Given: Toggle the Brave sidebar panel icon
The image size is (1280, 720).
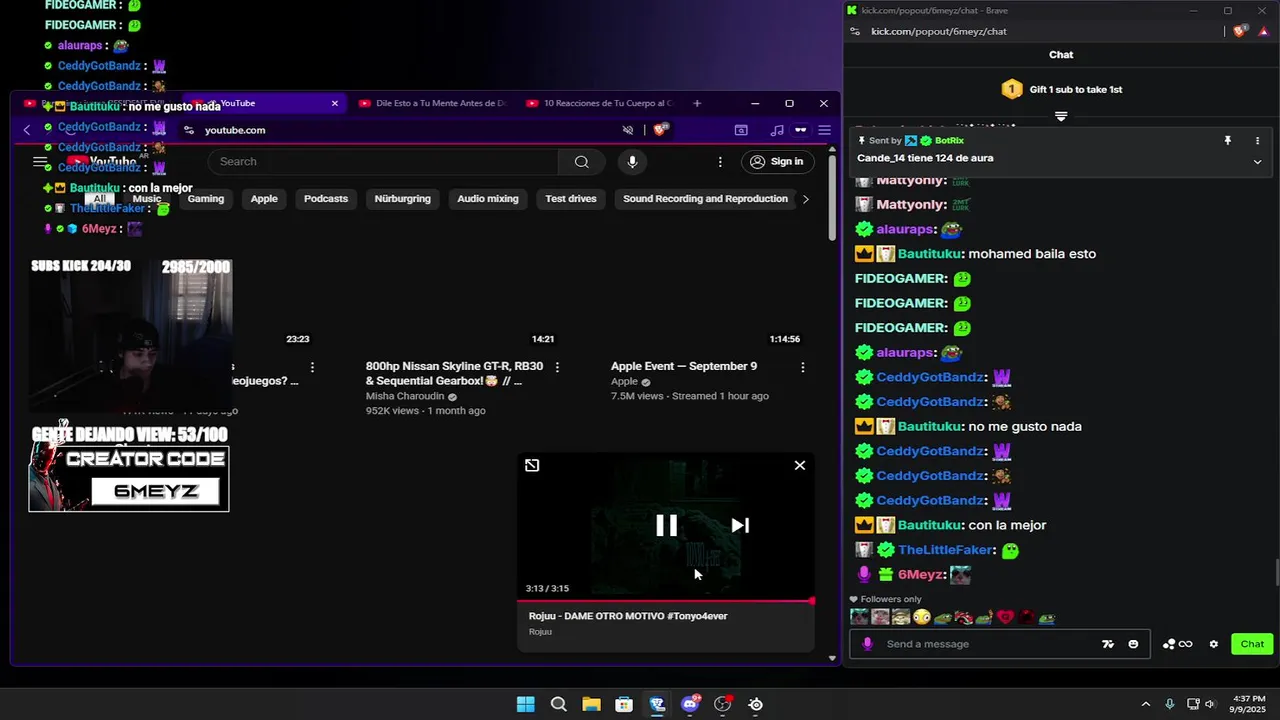Looking at the screenshot, I should click(741, 130).
